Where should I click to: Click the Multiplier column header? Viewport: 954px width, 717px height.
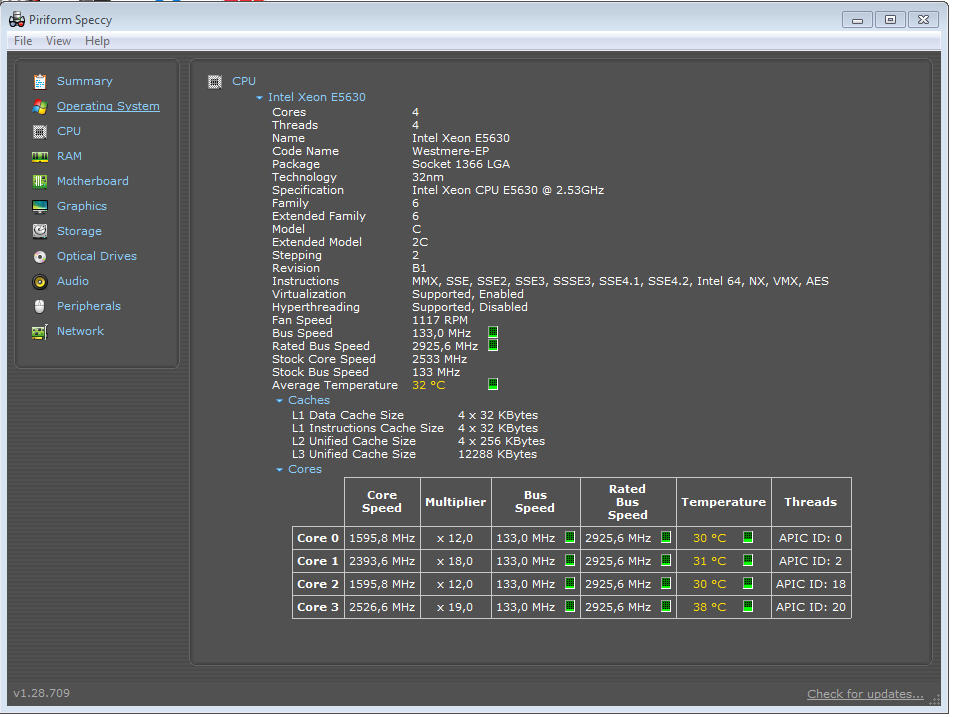click(455, 502)
